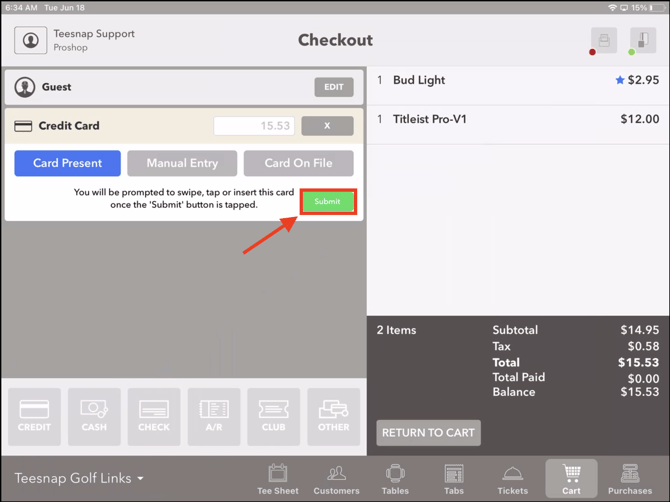This screenshot has height=502, width=670.
Task: Tap the Subtotal $14.95 value
Action: click(640, 330)
